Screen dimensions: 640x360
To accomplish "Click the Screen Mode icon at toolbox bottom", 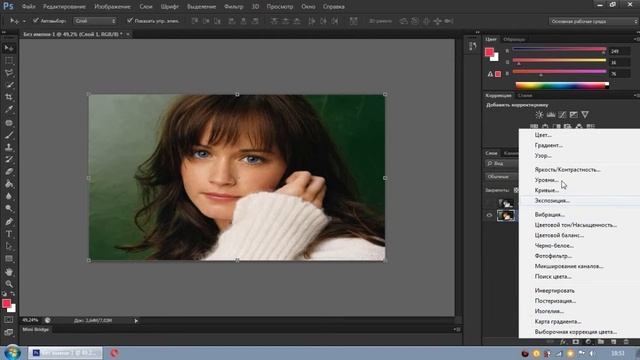I will coord(9,332).
